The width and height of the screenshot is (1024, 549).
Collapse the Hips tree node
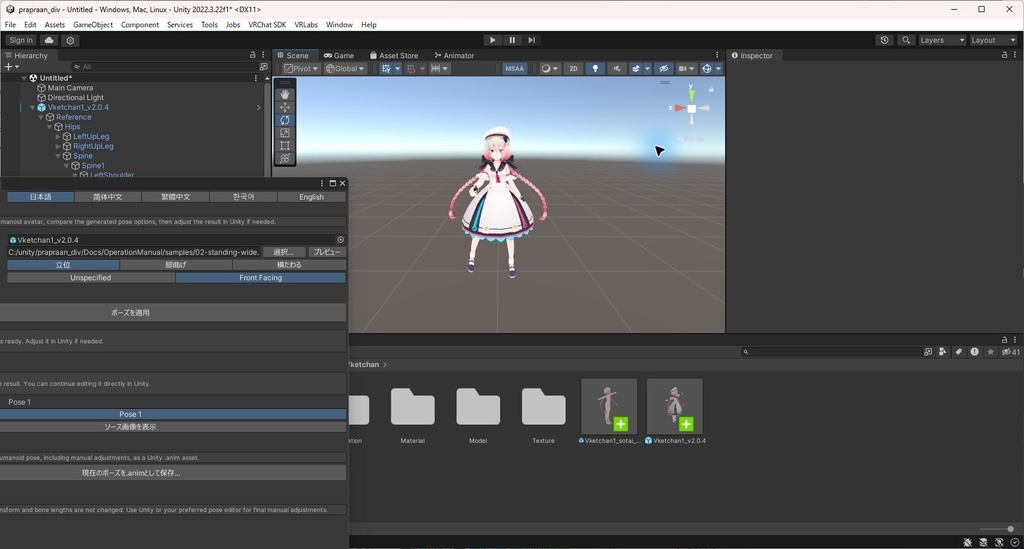pyautogui.click(x=49, y=127)
